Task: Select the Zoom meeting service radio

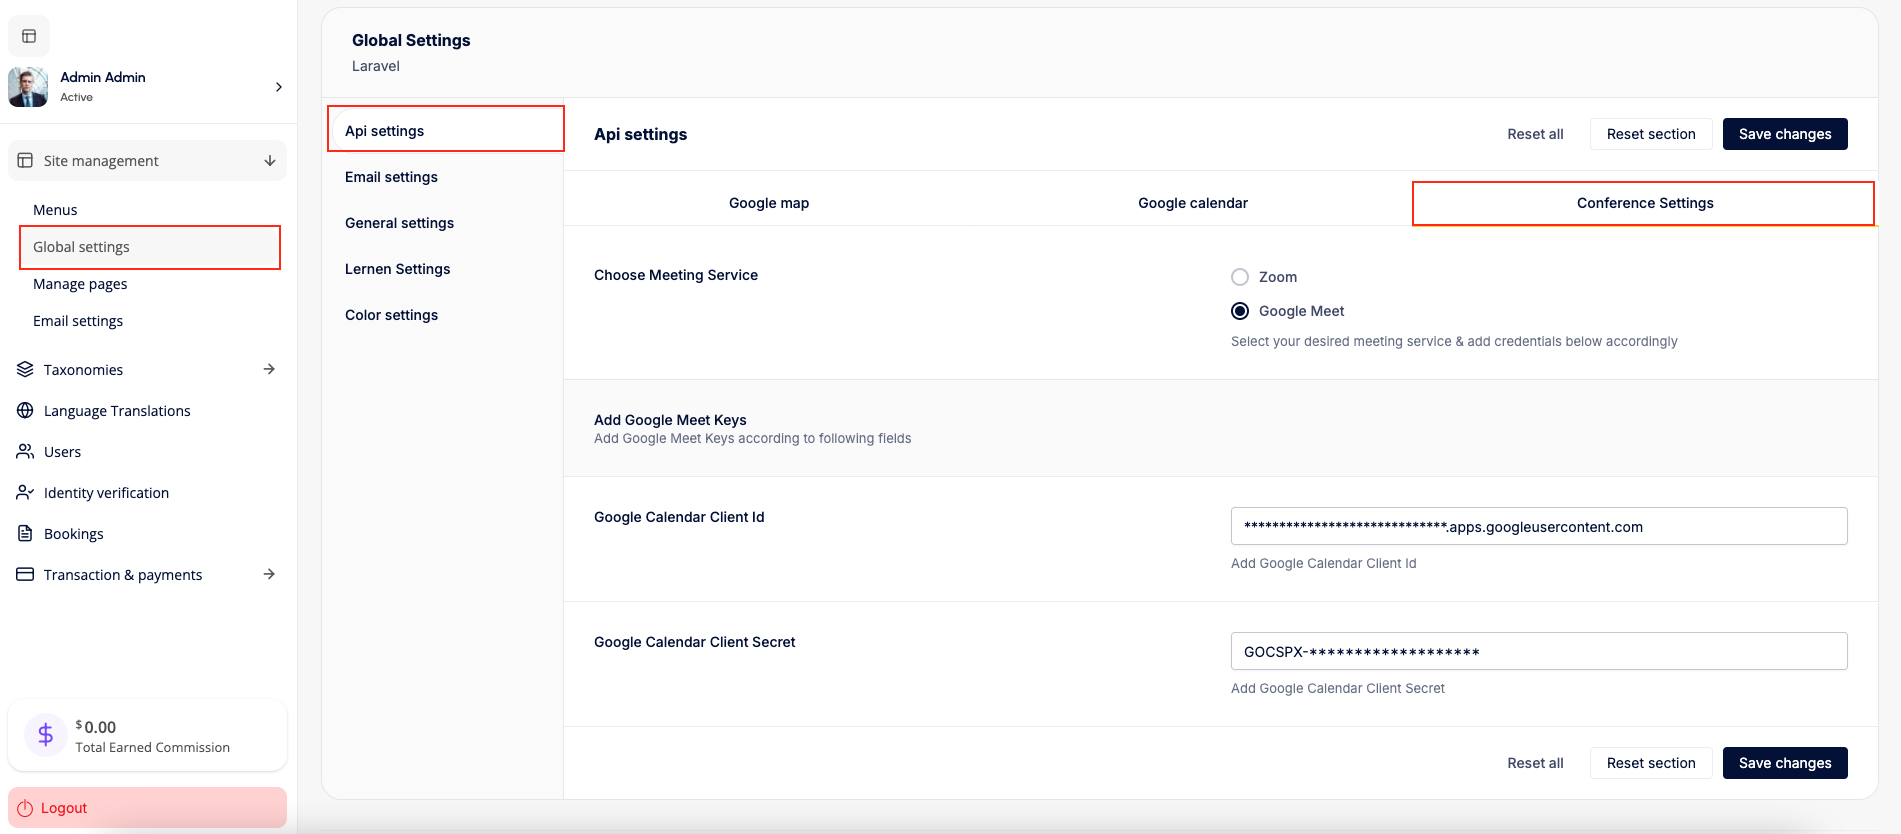Action: 1240,277
